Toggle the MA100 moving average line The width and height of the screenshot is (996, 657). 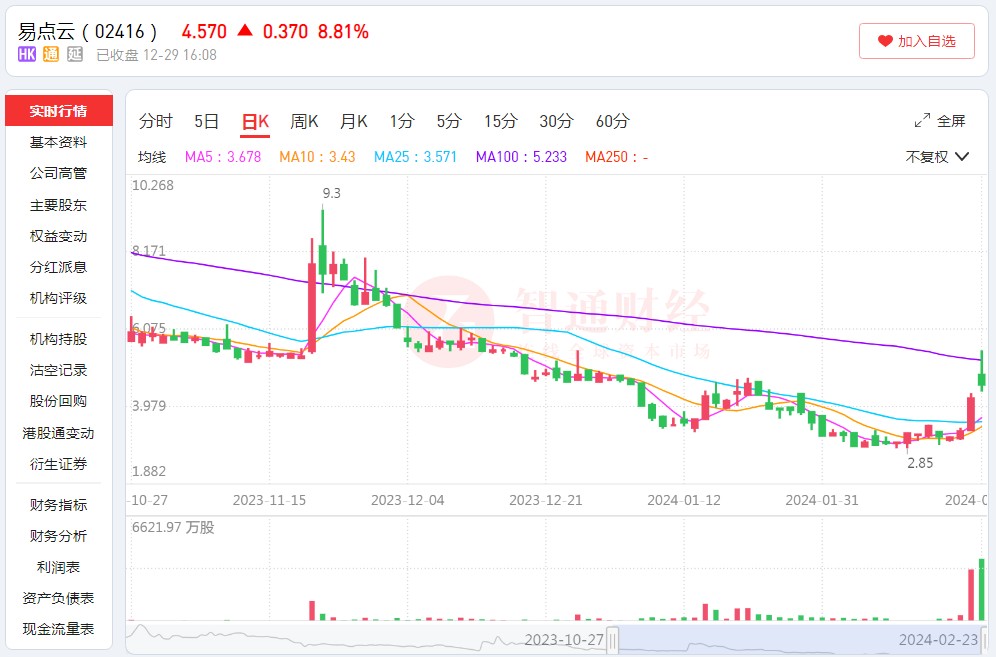click(x=521, y=157)
